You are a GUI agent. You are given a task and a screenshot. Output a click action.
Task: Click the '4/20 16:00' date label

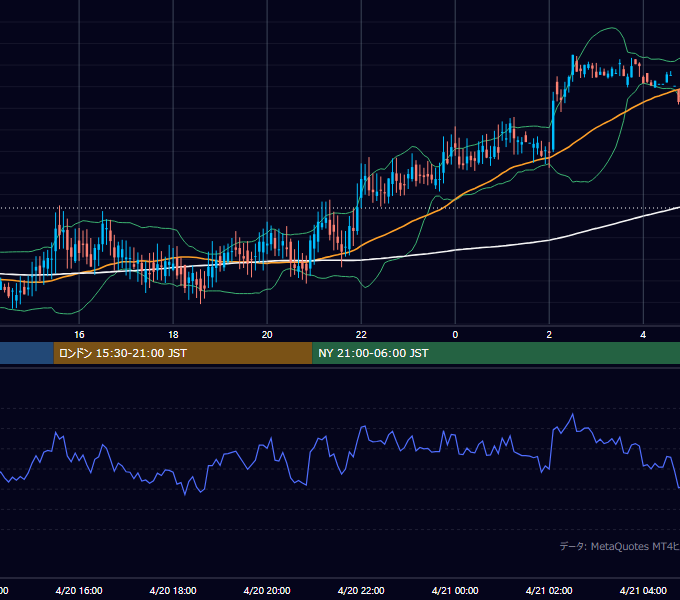(x=79, y=590)
